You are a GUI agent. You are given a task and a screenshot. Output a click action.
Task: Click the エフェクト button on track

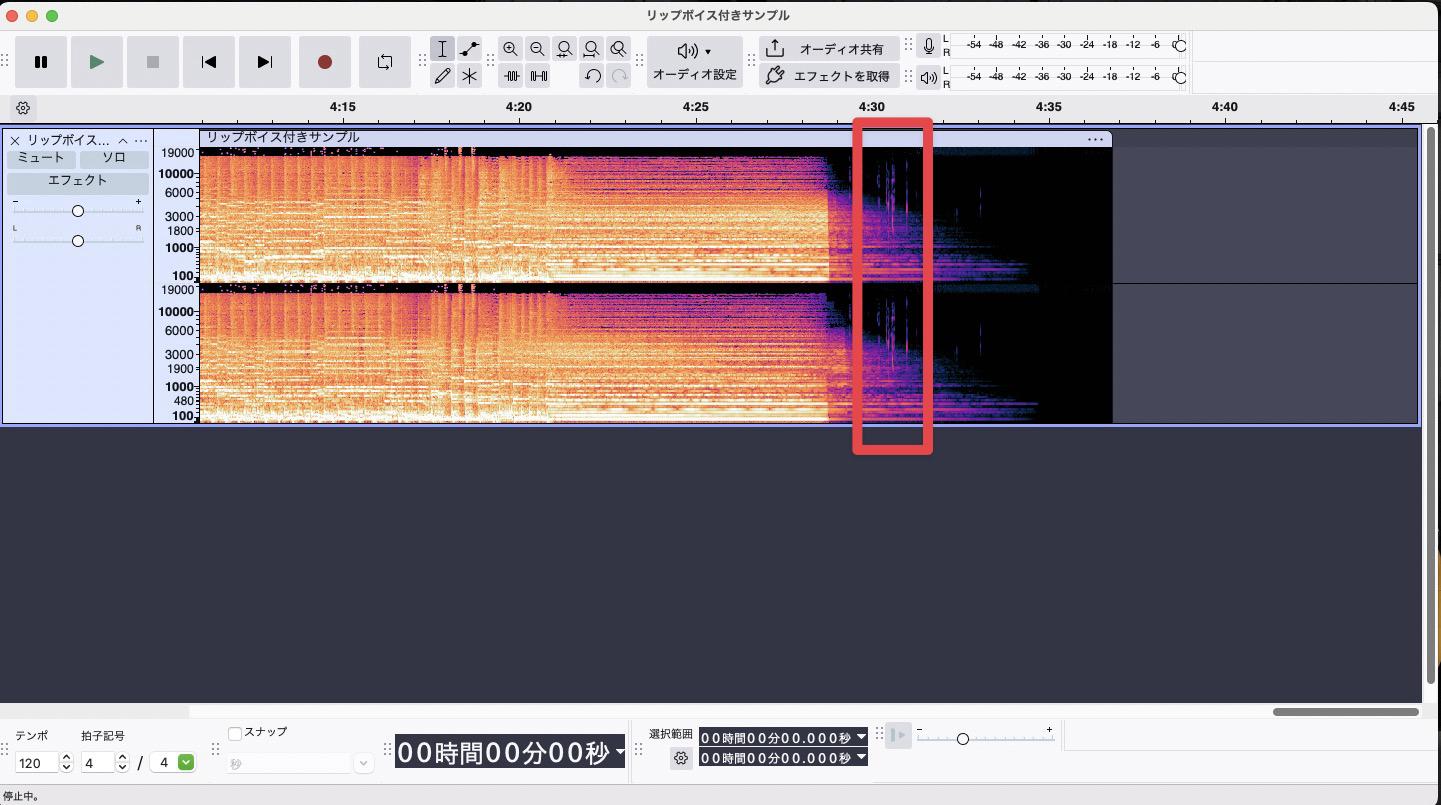[x=77, y=181]
